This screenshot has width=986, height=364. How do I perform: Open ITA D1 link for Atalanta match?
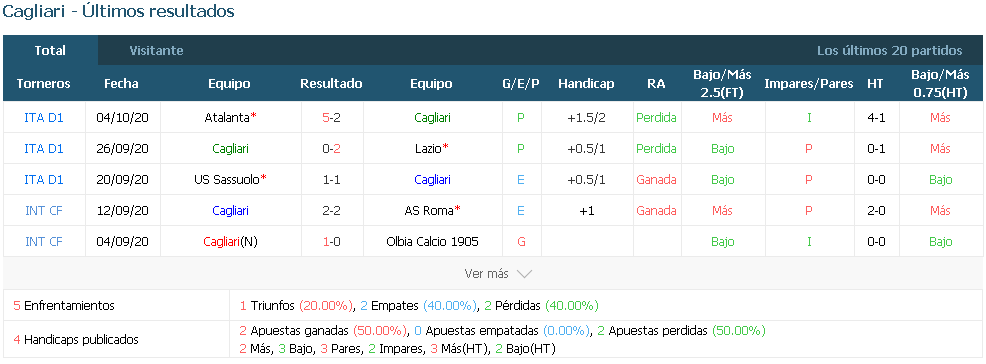pyautogui.click(x=44, y=118)
